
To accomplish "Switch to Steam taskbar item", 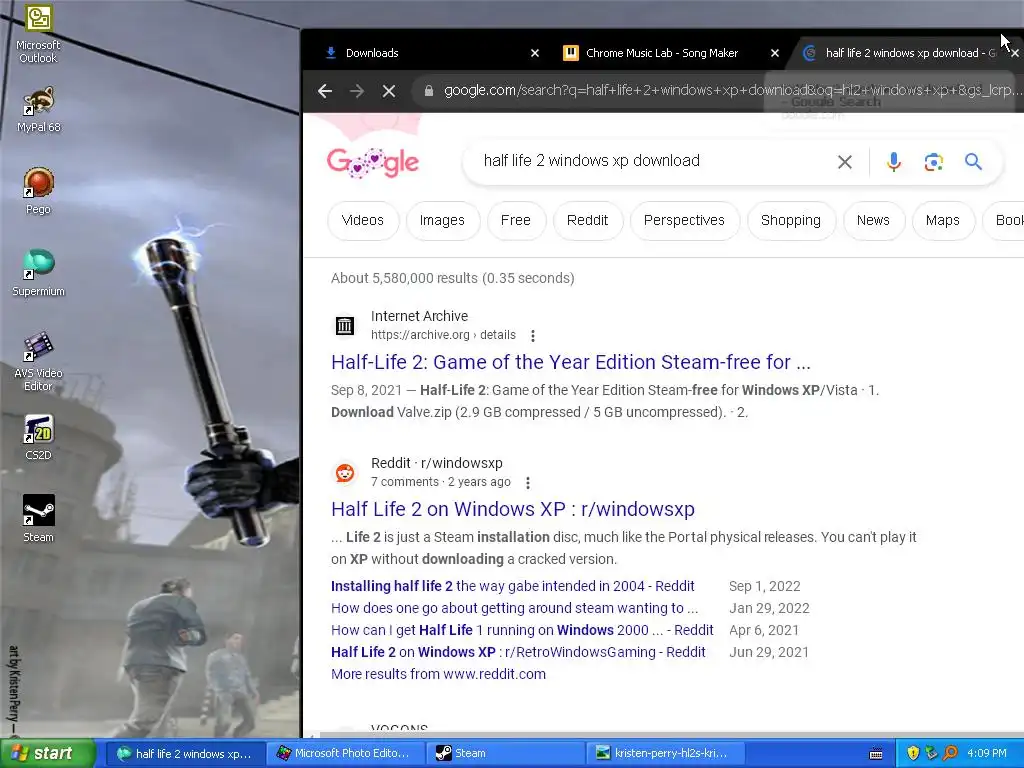I will (504, 754).
